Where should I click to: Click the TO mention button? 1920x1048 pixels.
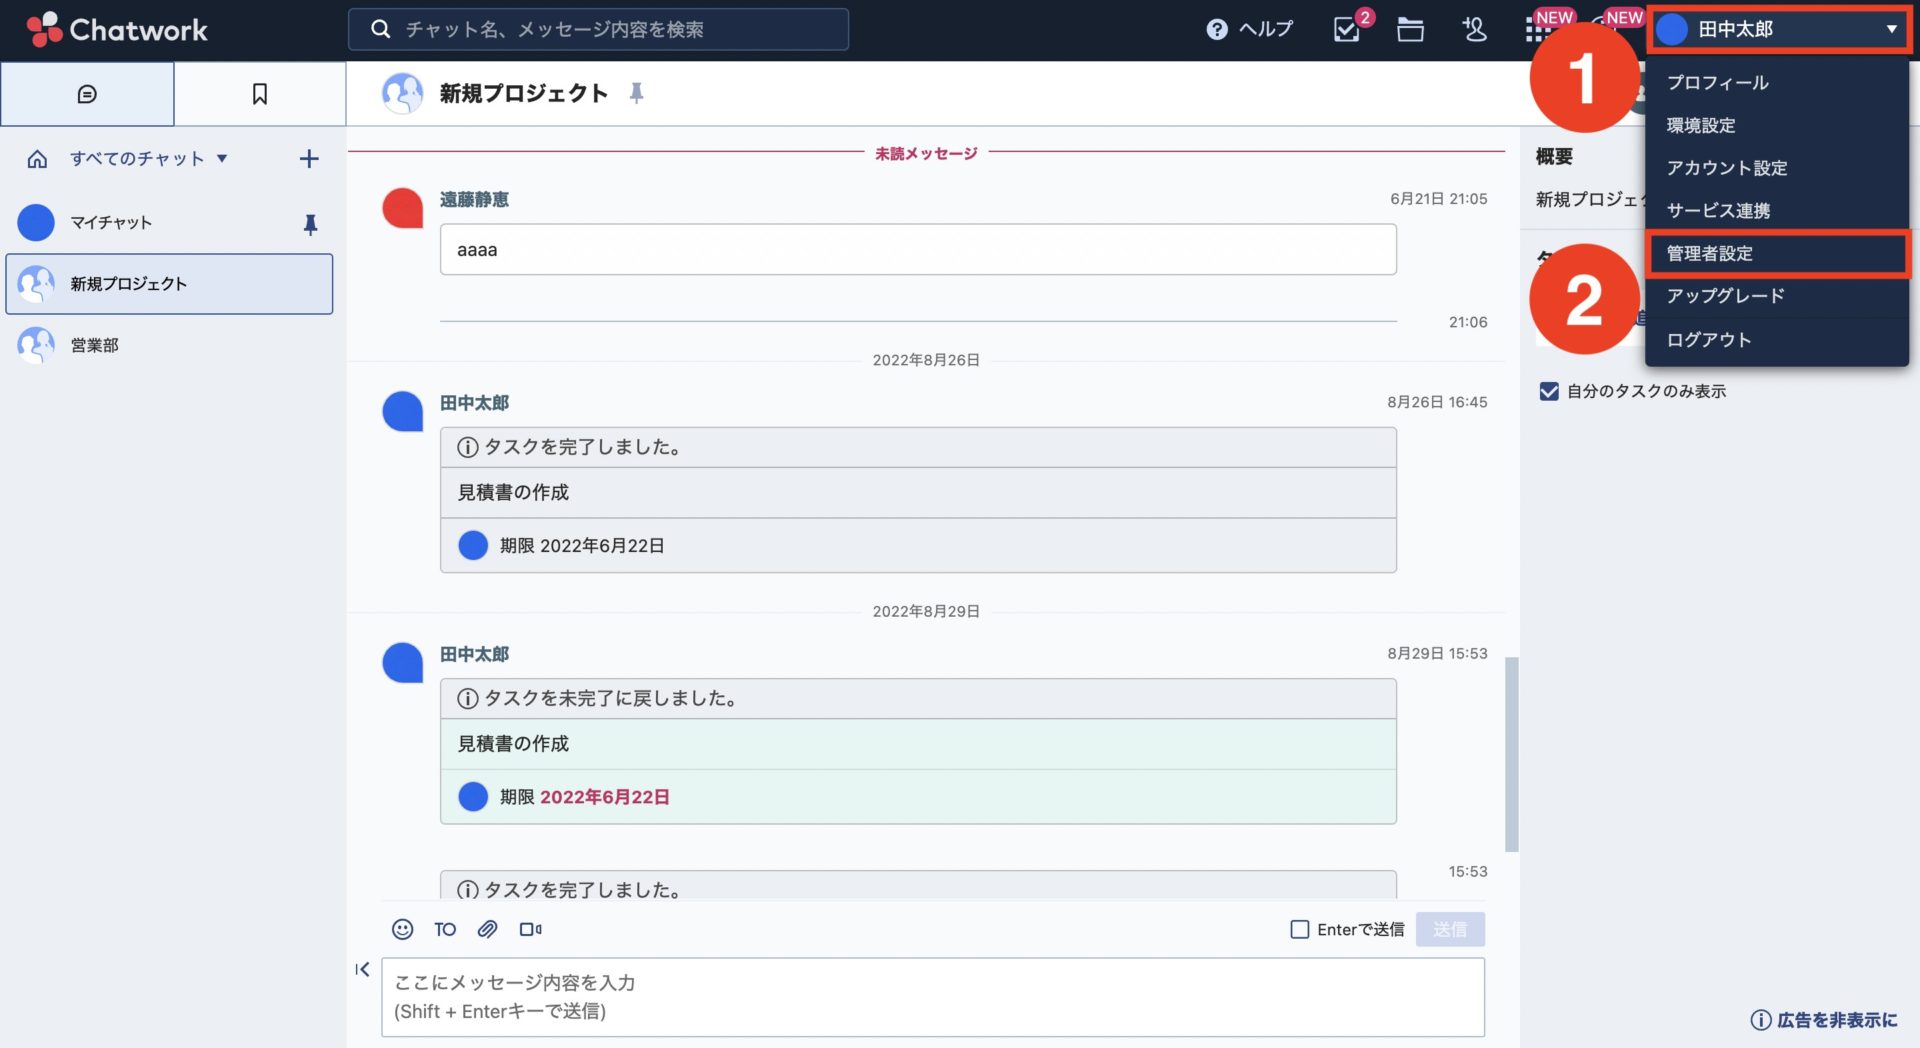[445, 929]
